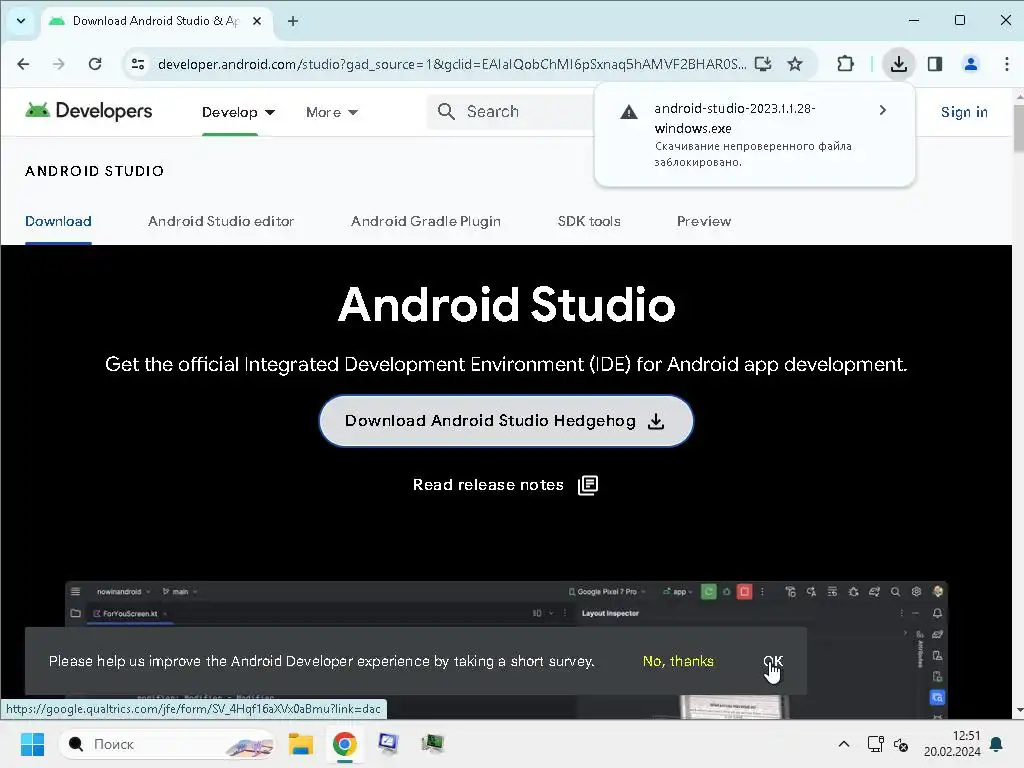Viewport: 1024px width, 768px height.
Task: Bookmark this page with the star icon
Action: (x=795, y=64)
